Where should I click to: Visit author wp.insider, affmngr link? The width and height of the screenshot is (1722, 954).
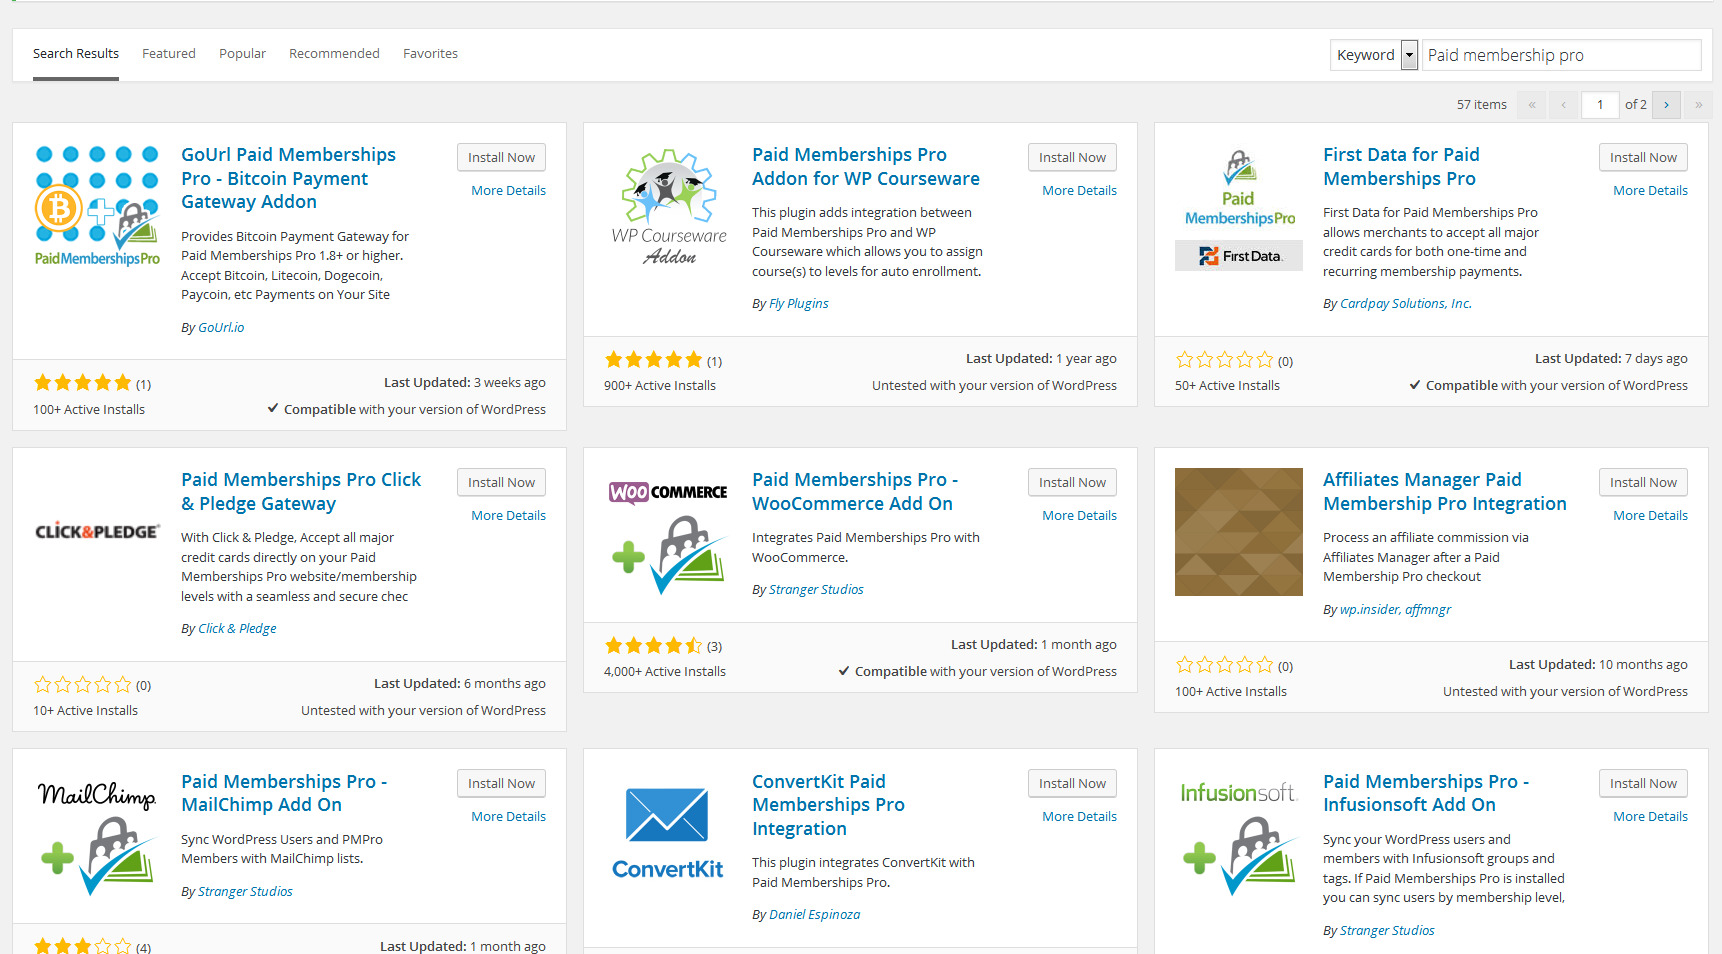coord(1395,609)
